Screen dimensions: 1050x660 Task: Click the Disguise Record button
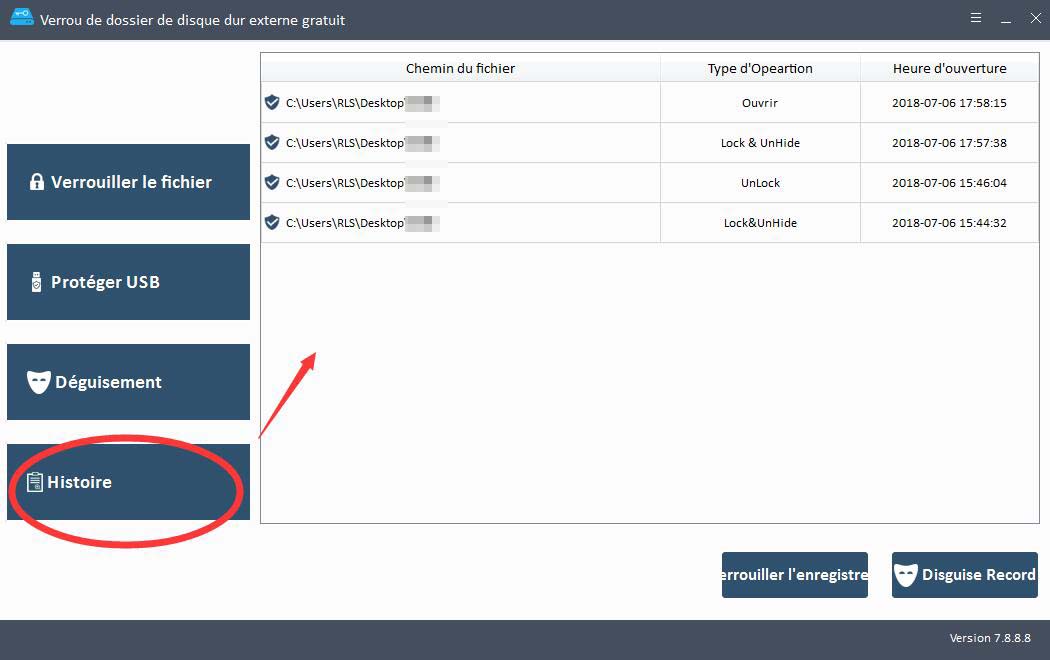pyautogui.click(x=965, y=575)
